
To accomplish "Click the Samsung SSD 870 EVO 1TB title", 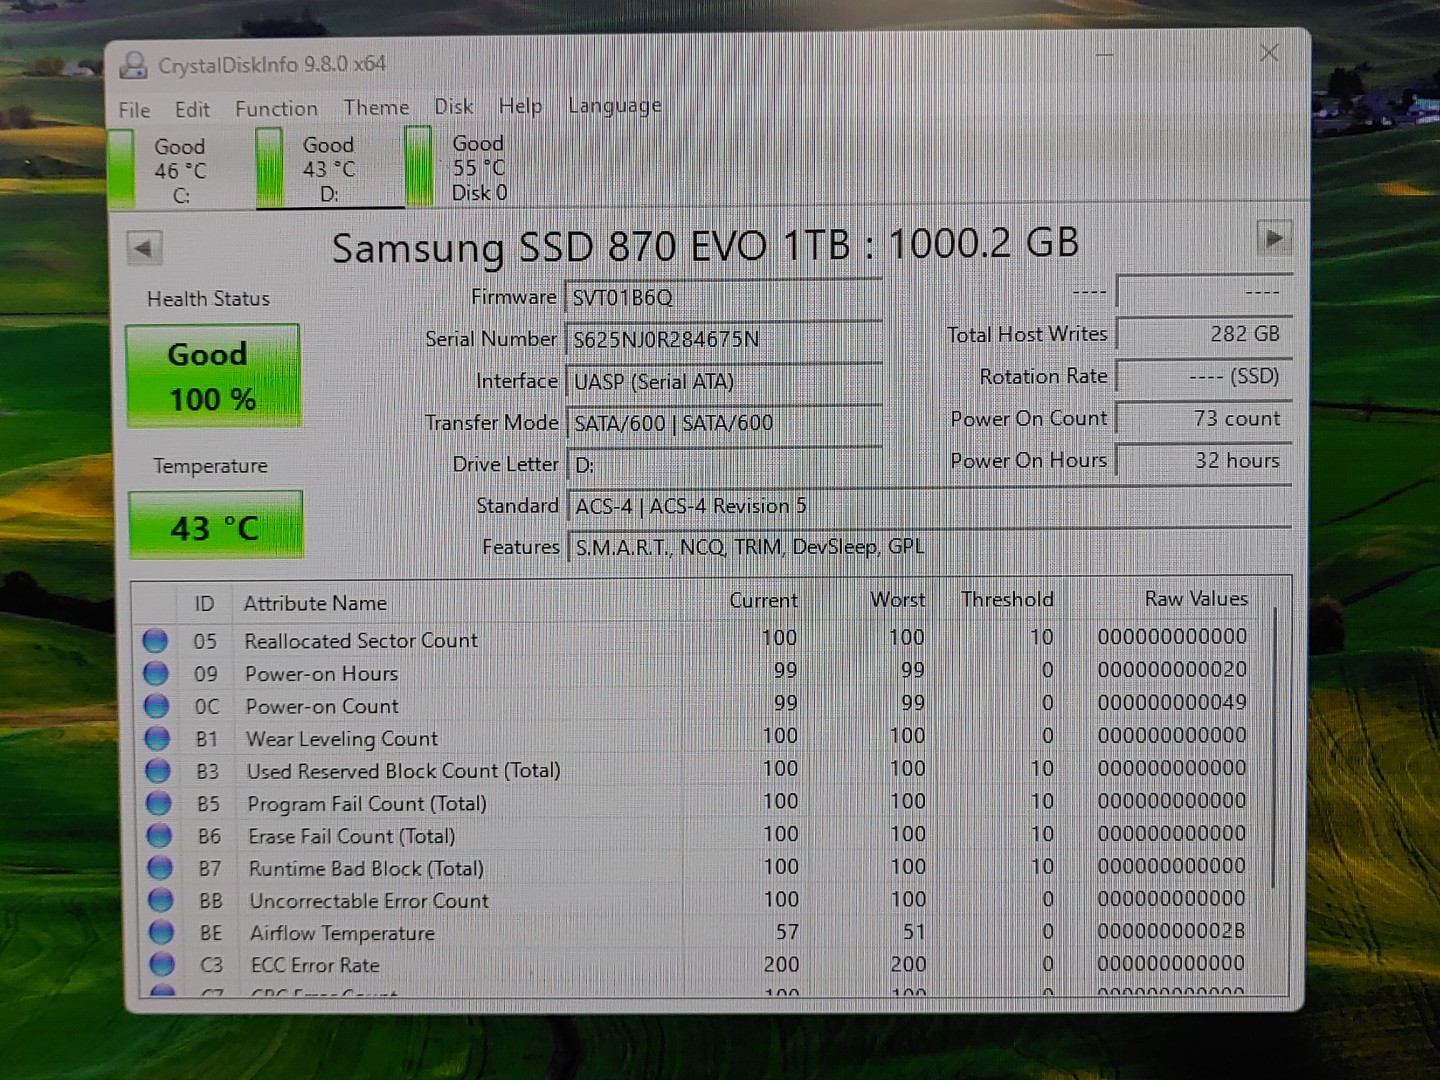I will click(x=705, y=245).
